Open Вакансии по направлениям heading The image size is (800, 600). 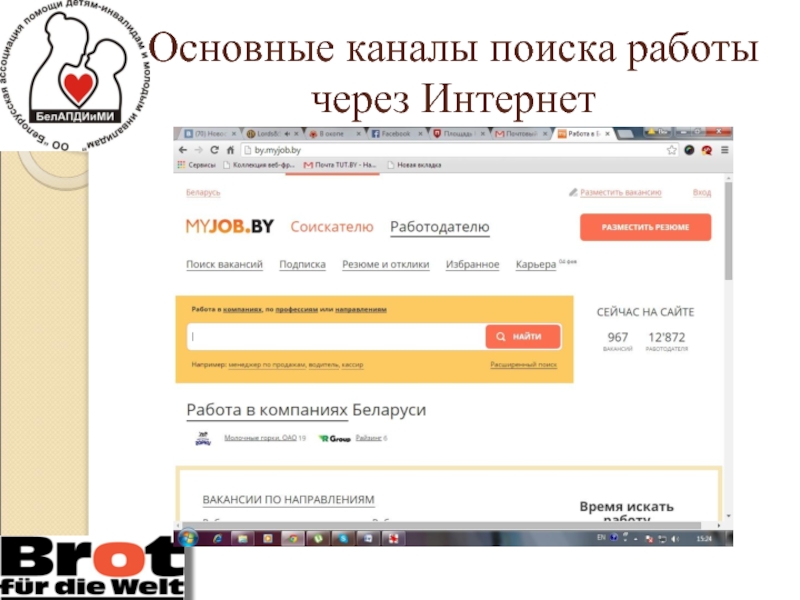tap(288, 499)
